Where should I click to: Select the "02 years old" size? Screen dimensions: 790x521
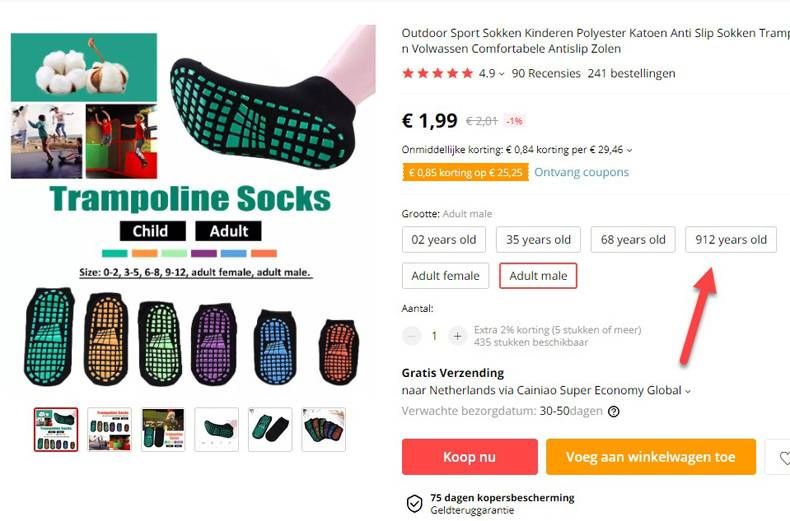[444, 240]
